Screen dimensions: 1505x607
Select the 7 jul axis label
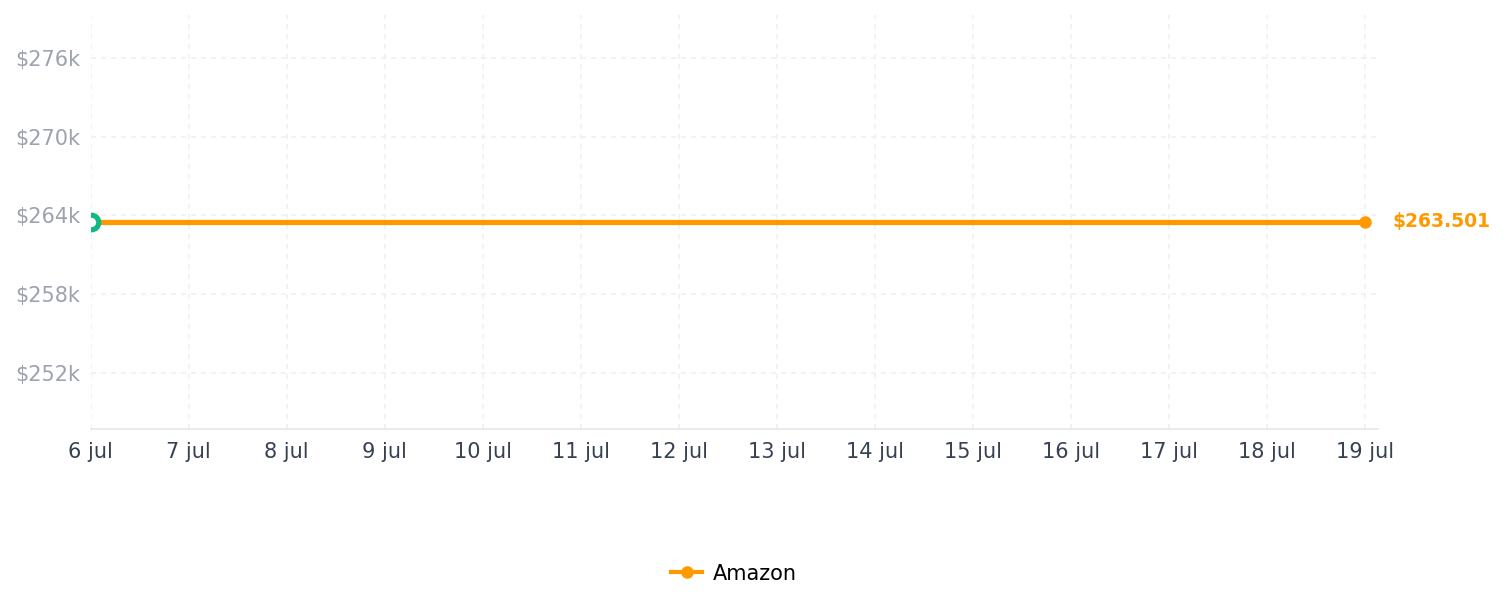coord(188,451)
